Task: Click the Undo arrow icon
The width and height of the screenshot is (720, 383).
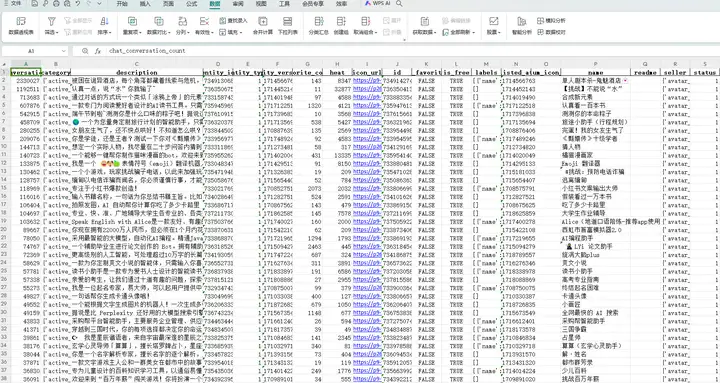Action: [78, 4]
